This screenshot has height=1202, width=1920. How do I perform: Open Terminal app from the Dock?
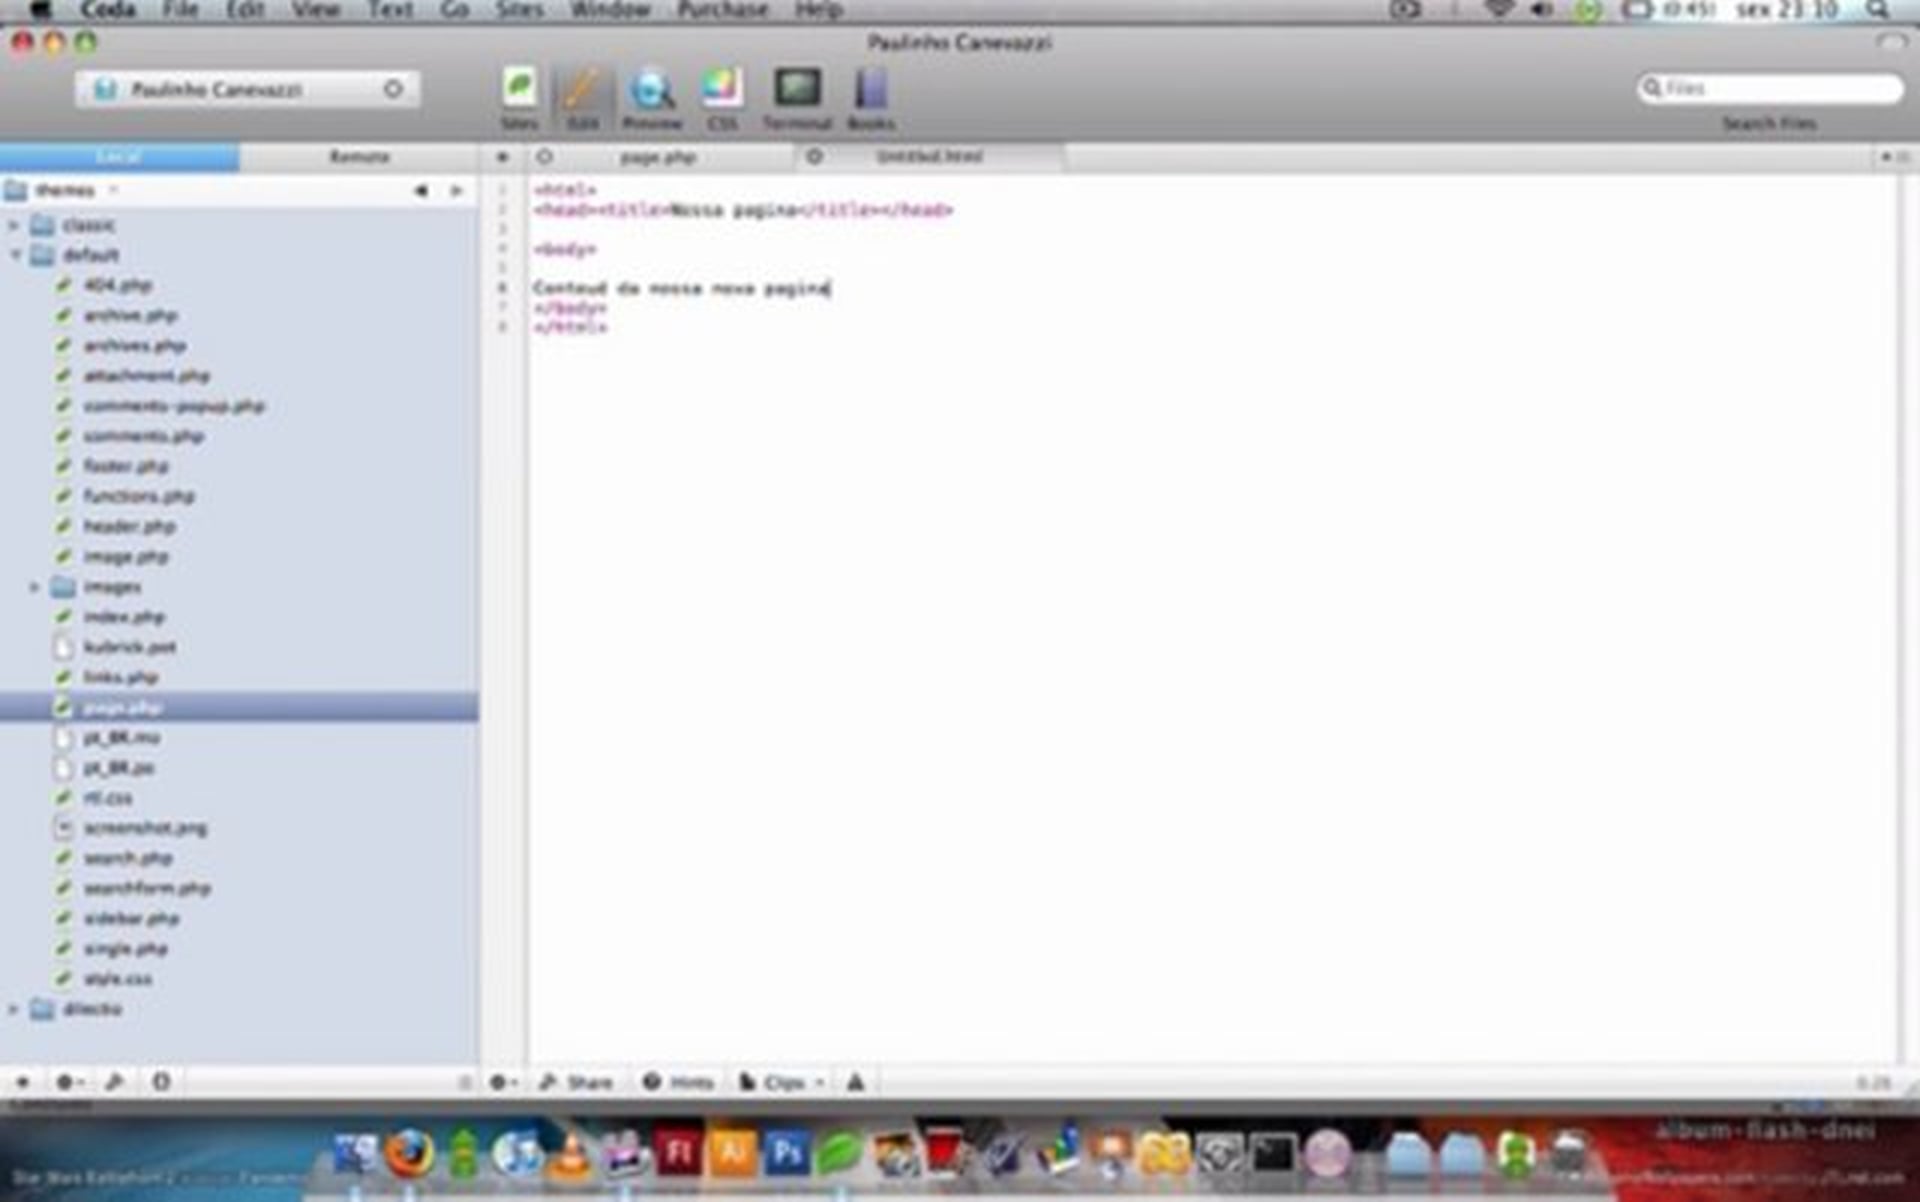pos(1273,1155)
